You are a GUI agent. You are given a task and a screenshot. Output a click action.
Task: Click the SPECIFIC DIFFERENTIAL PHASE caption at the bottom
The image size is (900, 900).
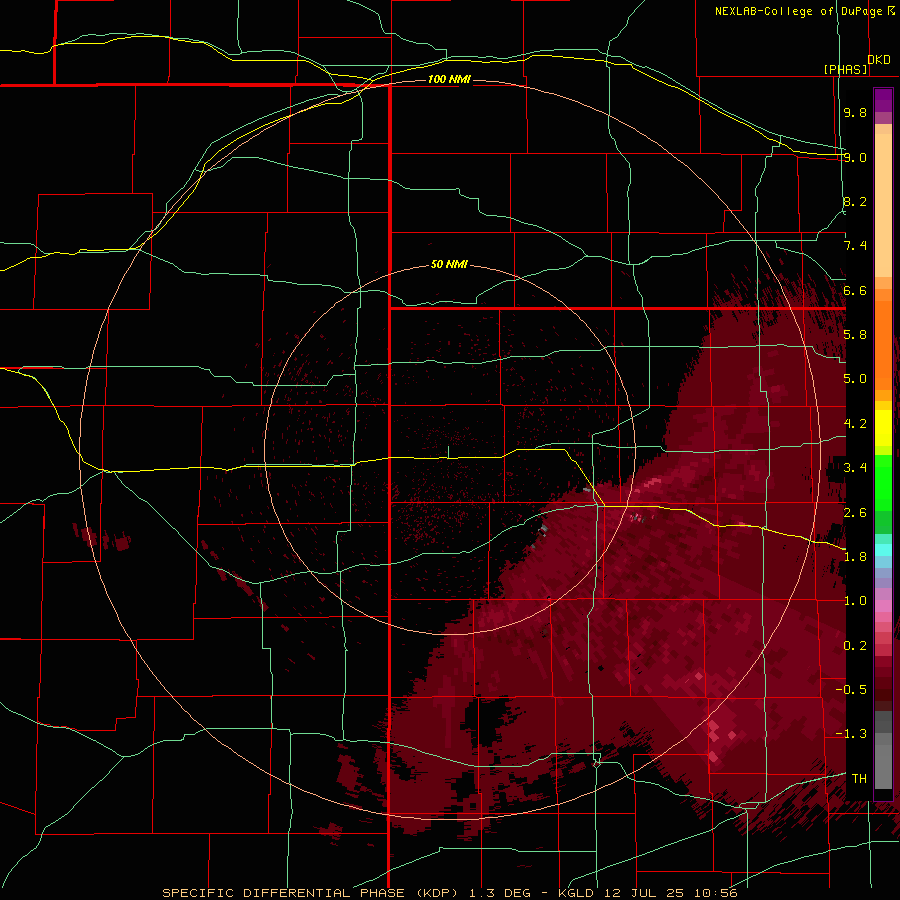pos(449,893)
